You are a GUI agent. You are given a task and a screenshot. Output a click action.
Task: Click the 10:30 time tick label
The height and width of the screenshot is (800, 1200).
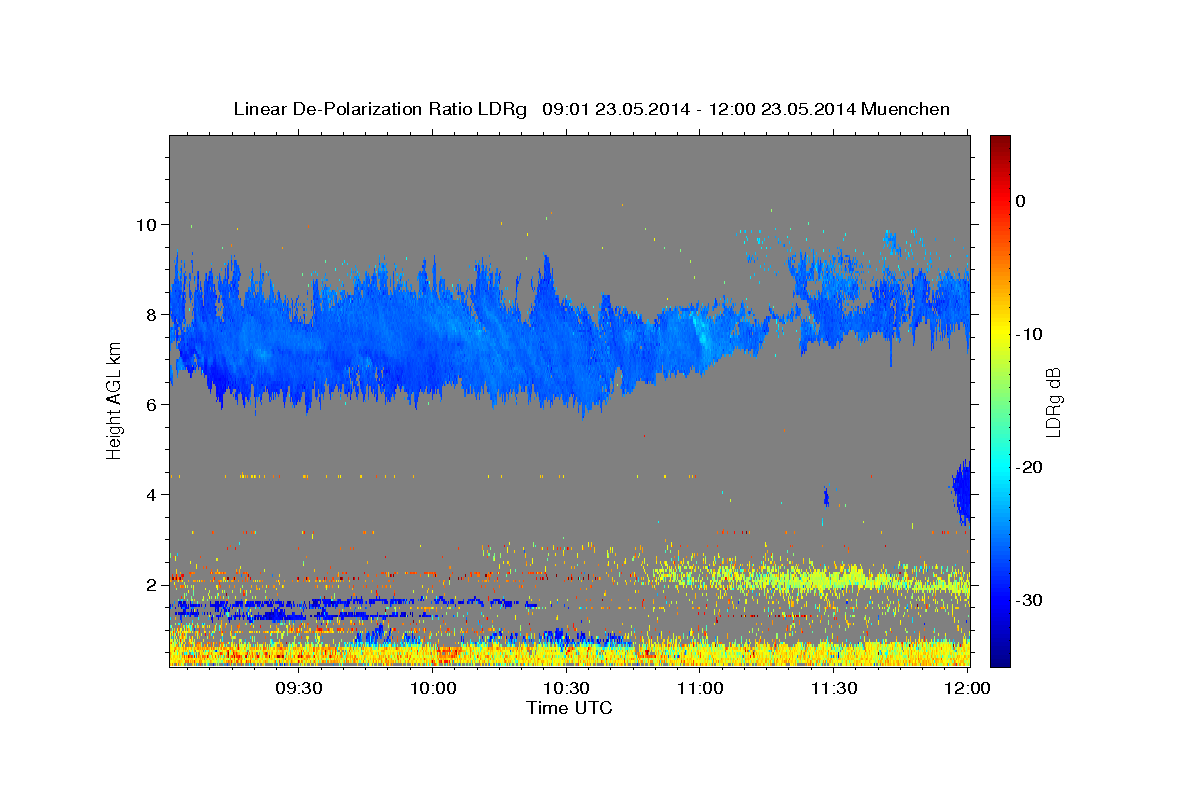point(567,688)
